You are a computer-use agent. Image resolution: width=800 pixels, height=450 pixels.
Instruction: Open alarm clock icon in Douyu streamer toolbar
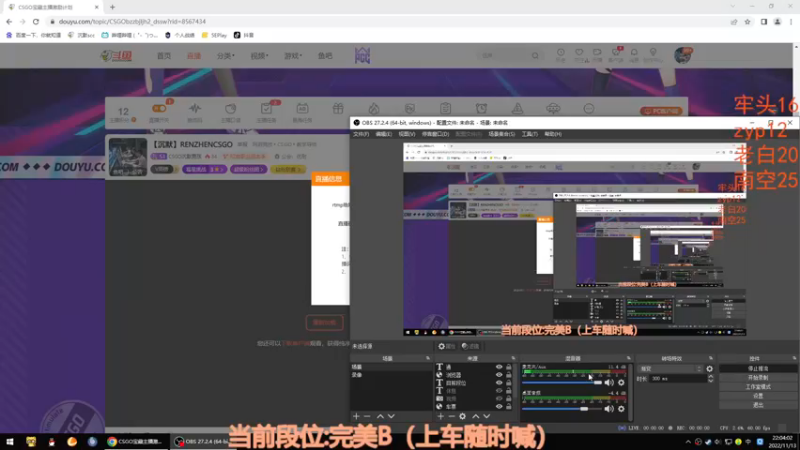pyautogui.click(x=481, y=109)
